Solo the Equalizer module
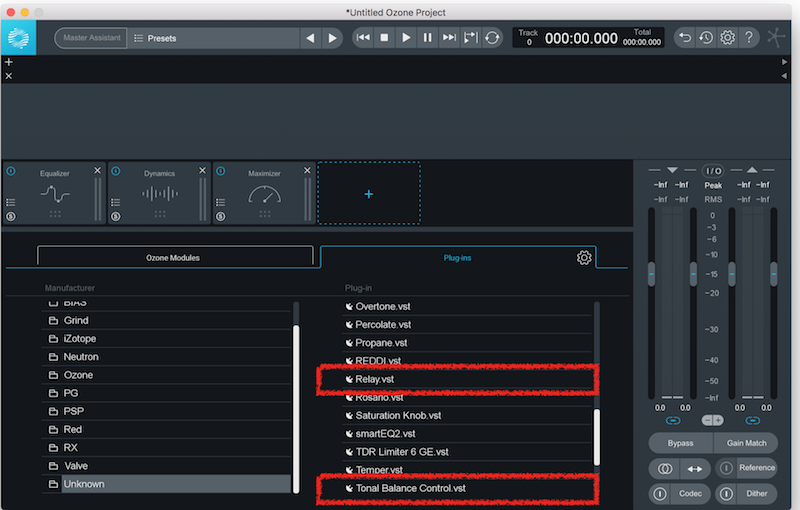Viewport: 800px width, 510px height. [x=11, y=217]
